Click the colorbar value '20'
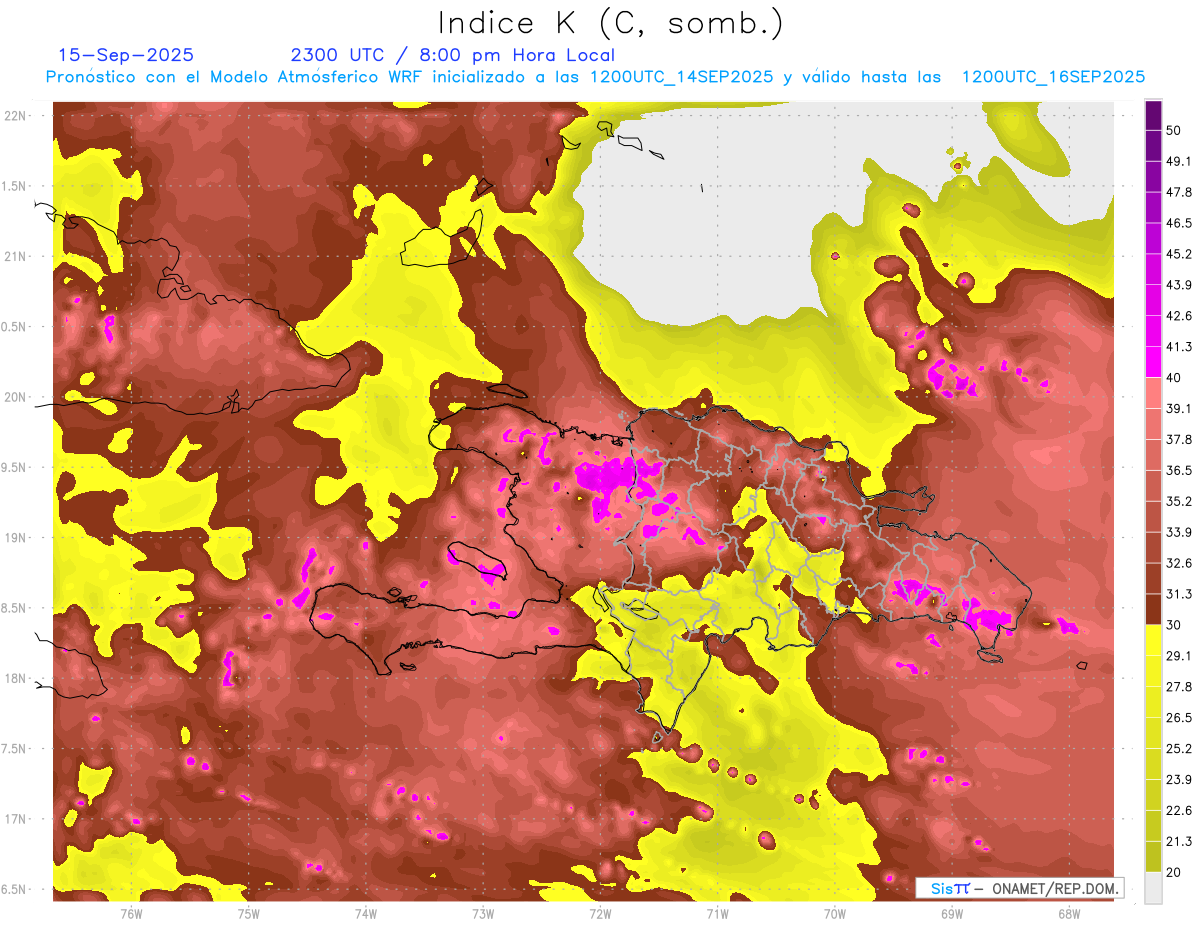This screenshot has width=1200, height=927. [1173, 872]
